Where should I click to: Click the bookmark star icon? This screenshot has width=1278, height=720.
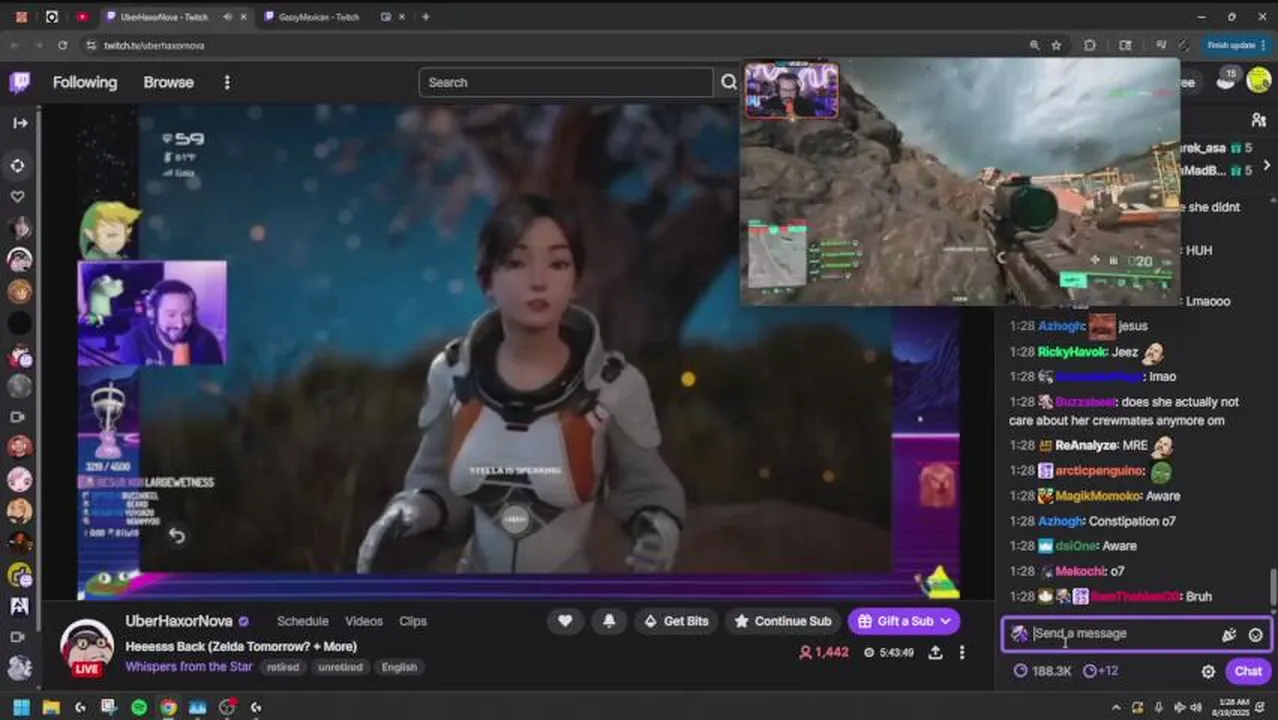pos(1057,45)
